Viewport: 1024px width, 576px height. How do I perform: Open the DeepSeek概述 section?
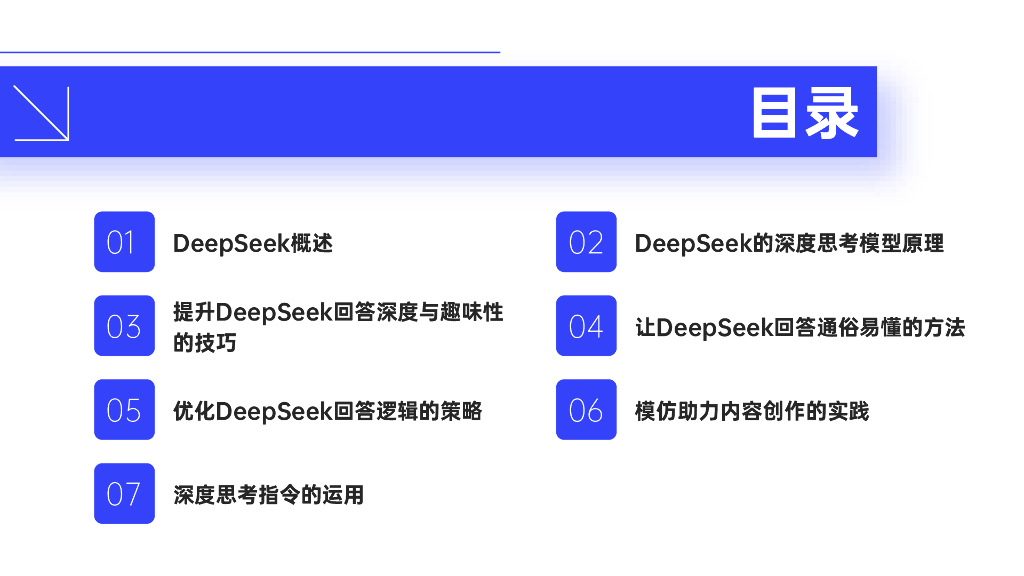click(x=253, y=243)
